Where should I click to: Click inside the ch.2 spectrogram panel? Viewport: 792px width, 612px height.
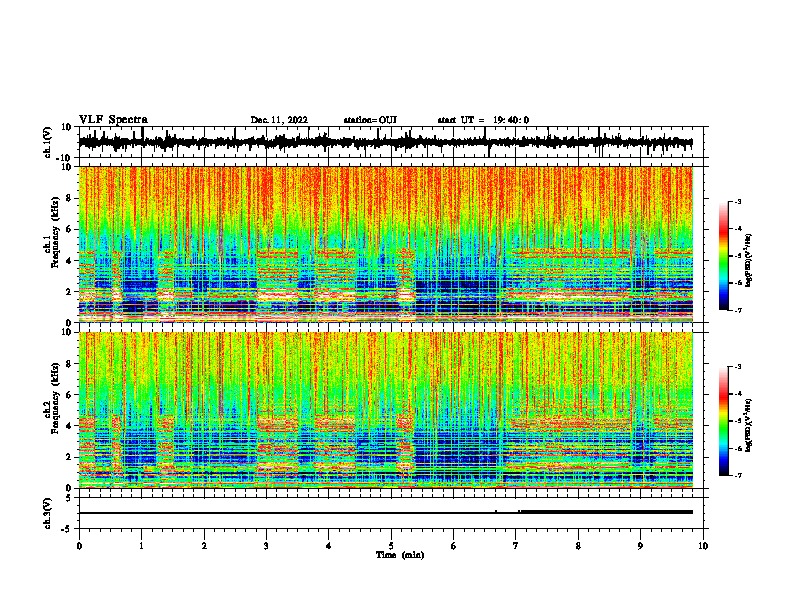pos(386,410)
